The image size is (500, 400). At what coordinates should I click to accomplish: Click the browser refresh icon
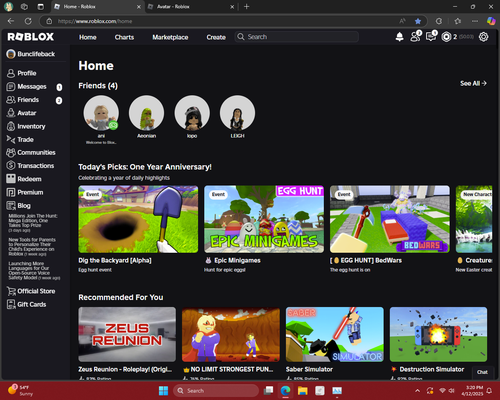tap(28, 21)
